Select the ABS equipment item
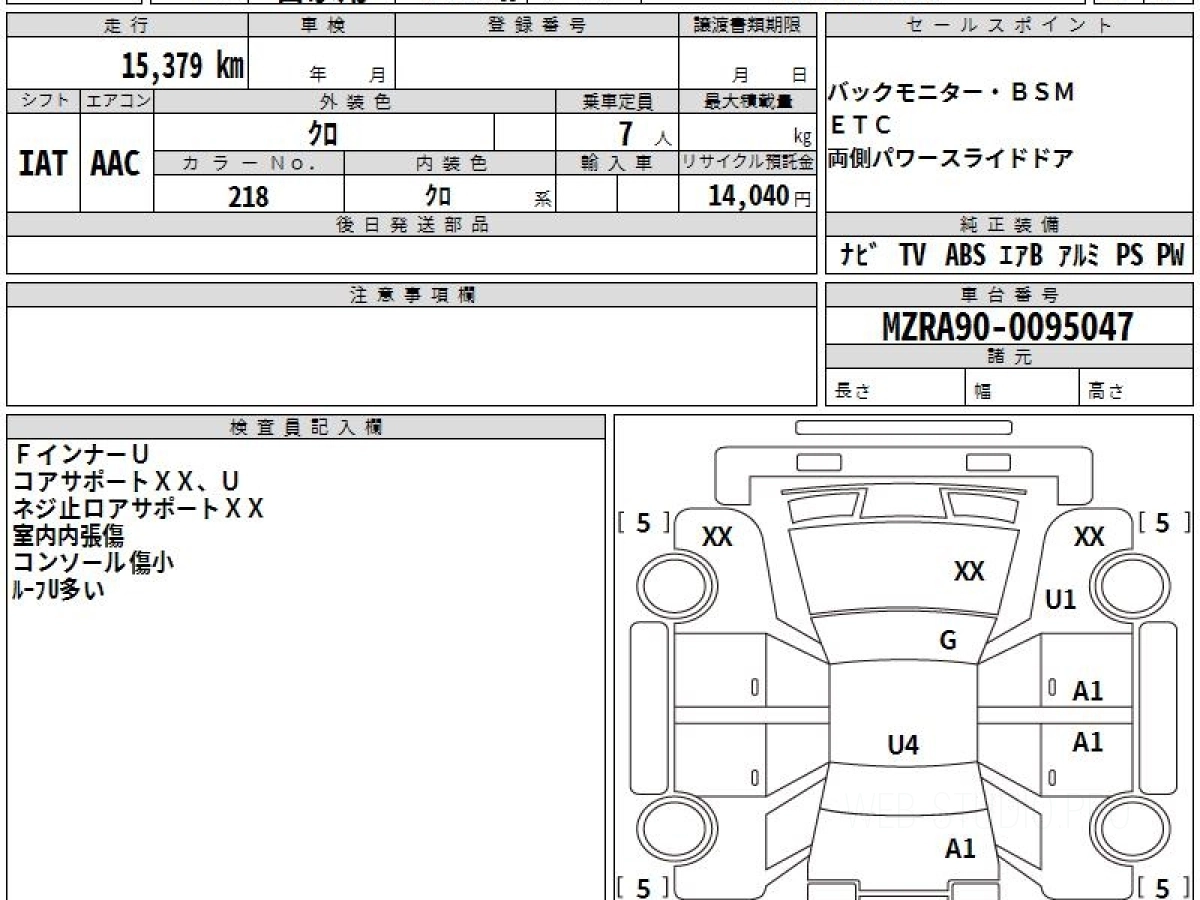 coord(964,256)
